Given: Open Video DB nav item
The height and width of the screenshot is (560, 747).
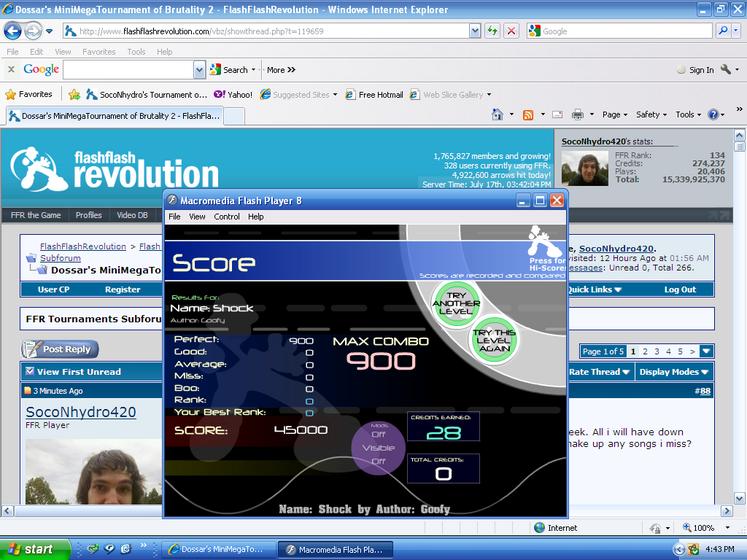Looking at the screenshot, I should point(132,215).
